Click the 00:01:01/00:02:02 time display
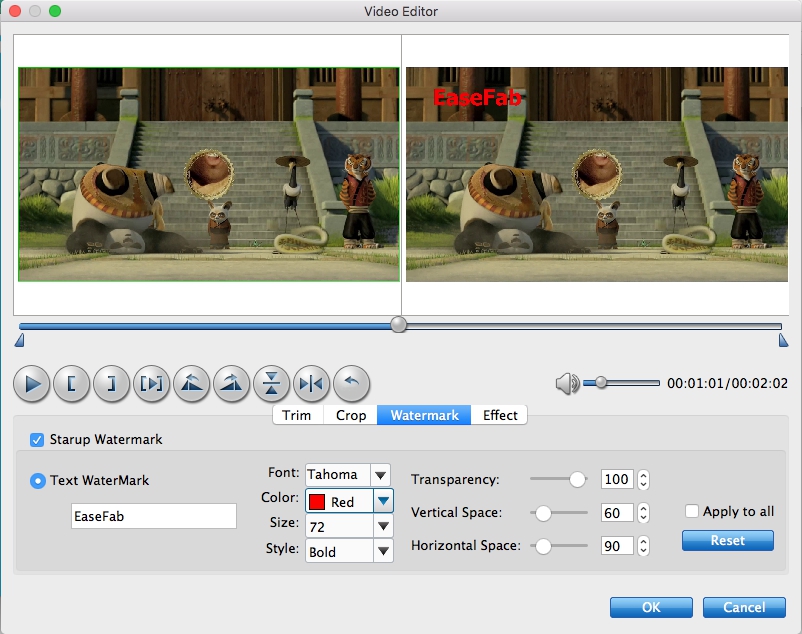 point(727,383)
